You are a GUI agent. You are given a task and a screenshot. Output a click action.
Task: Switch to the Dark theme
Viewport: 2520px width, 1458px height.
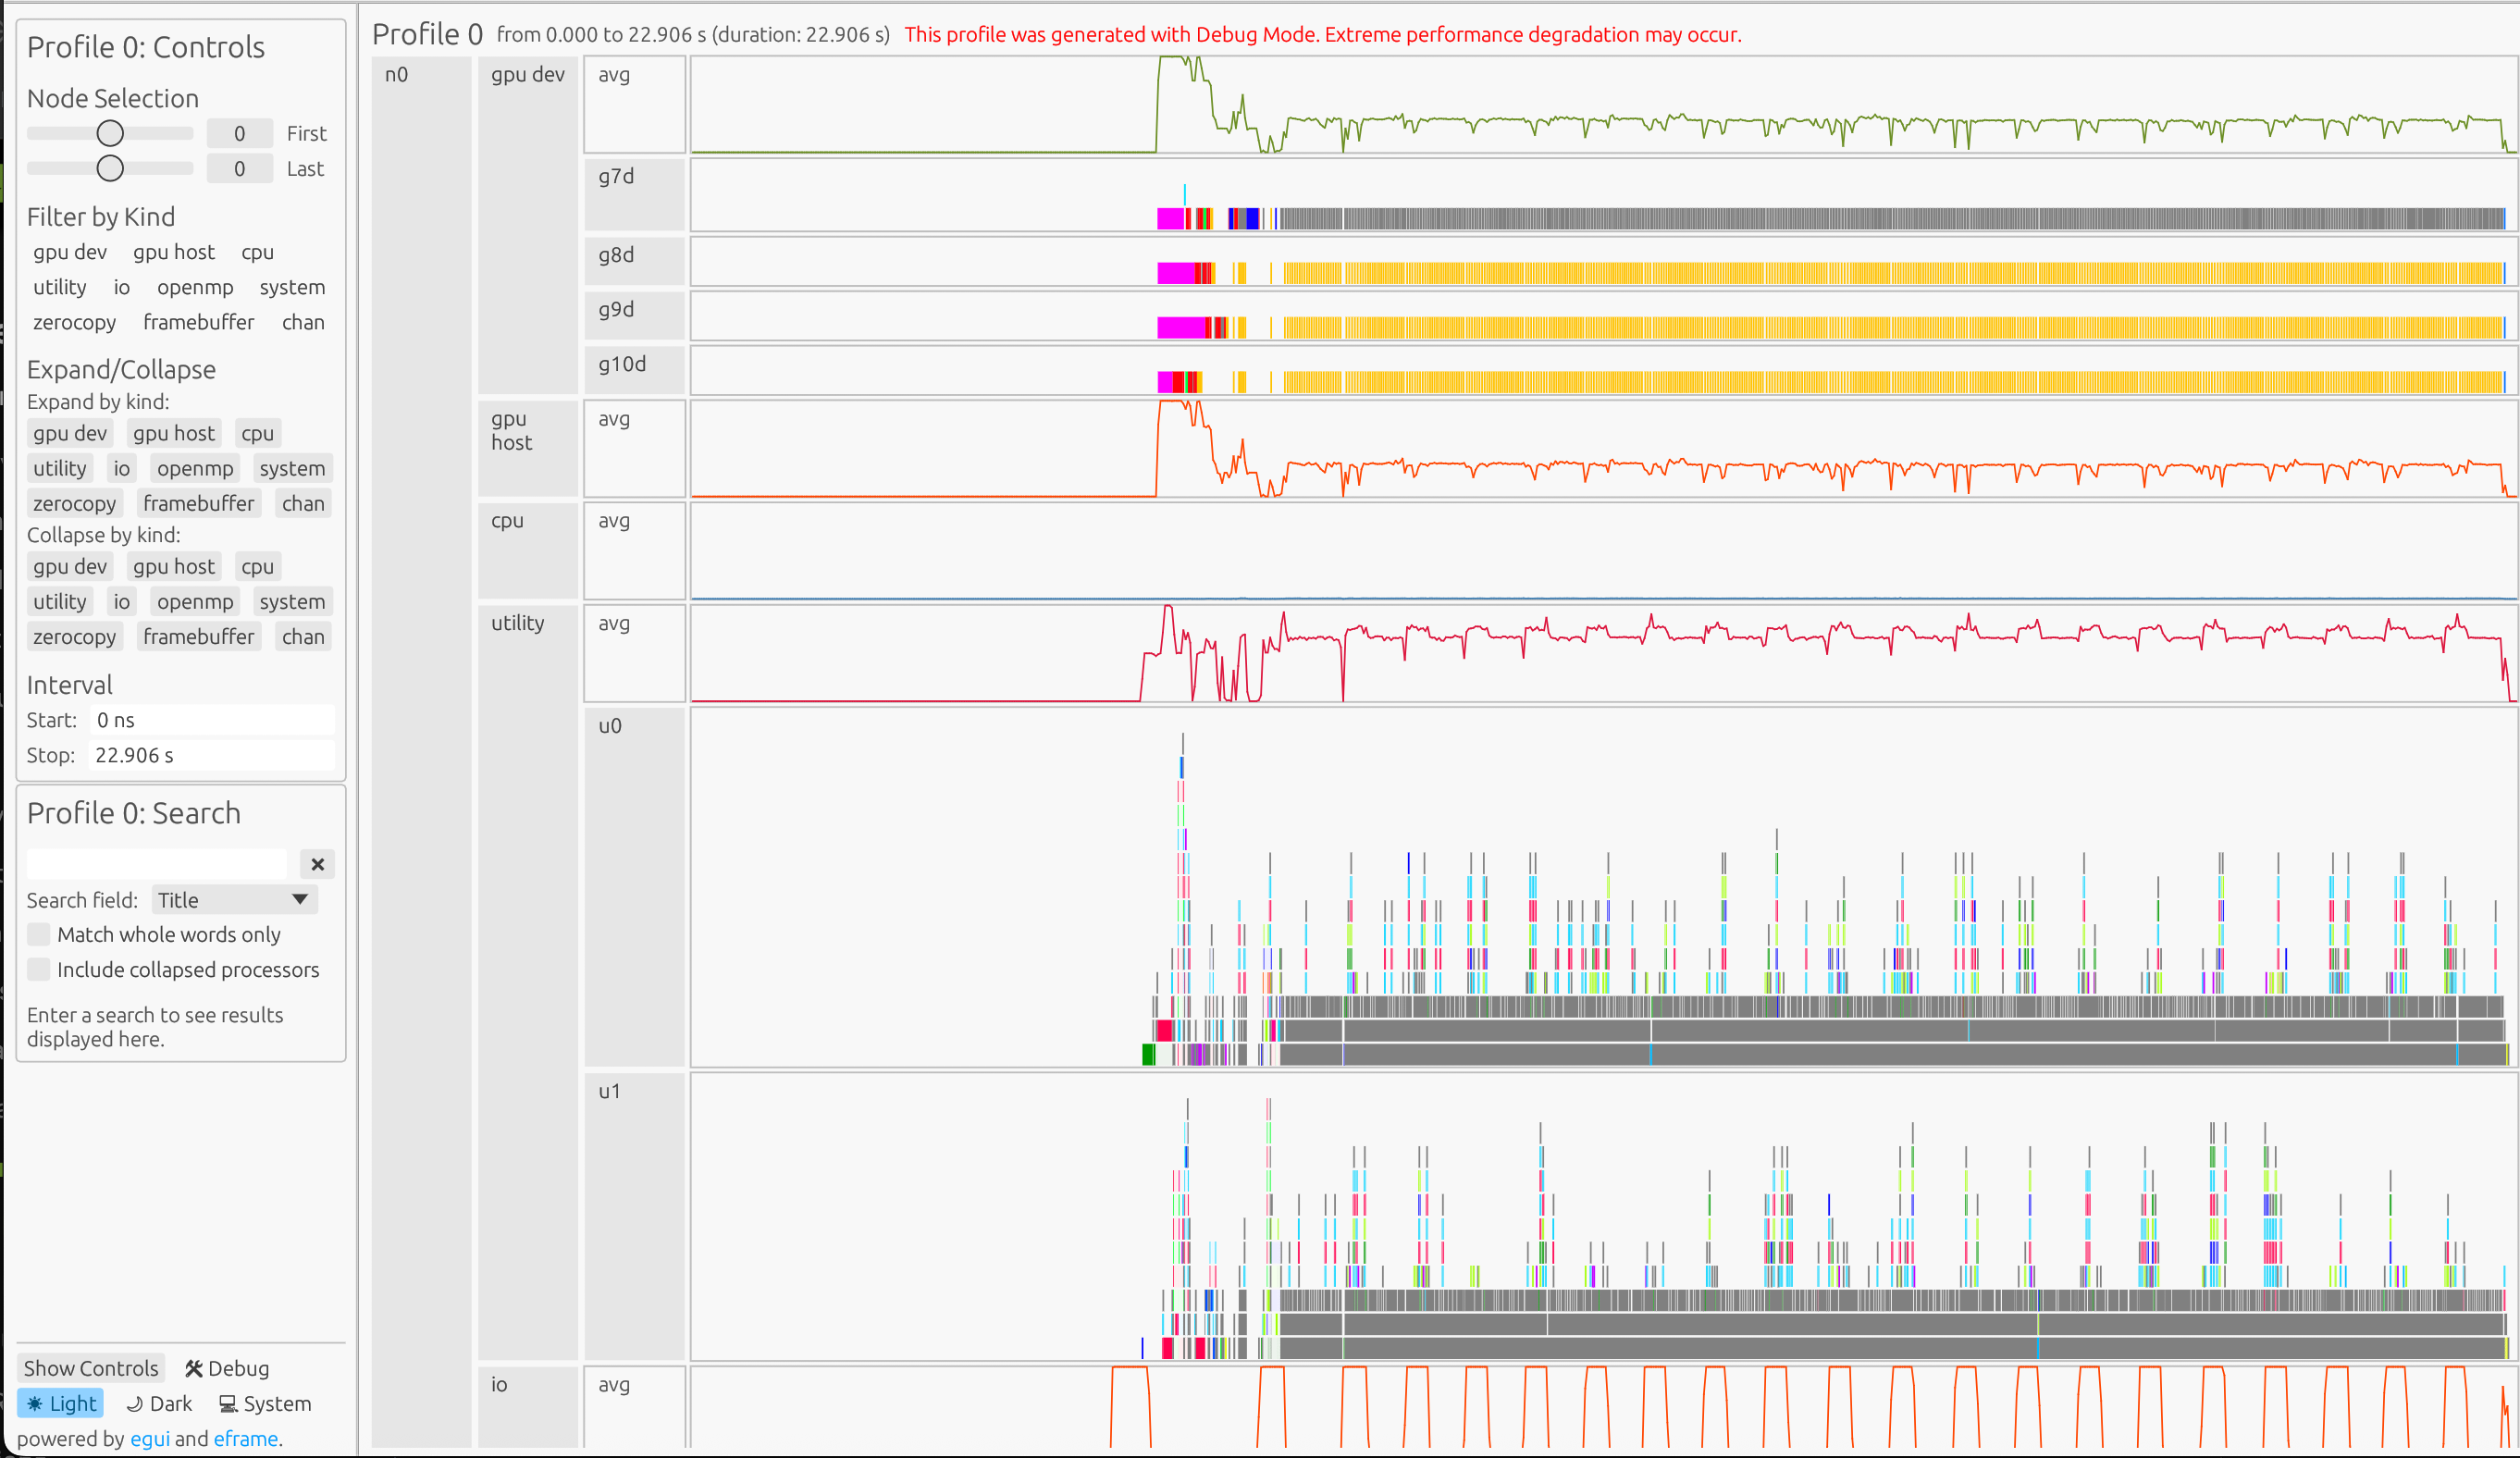(x=159, y=1403)
